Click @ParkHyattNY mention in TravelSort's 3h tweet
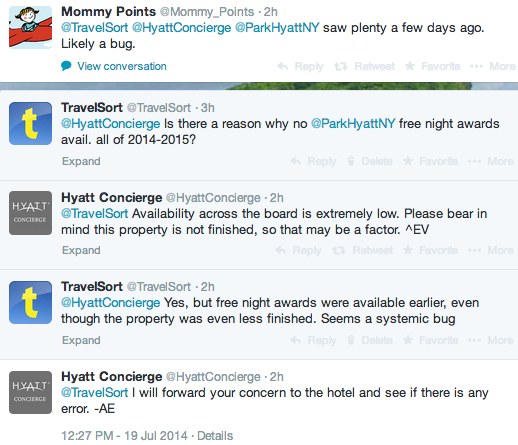Screen dimensions: 518x445 353,124
